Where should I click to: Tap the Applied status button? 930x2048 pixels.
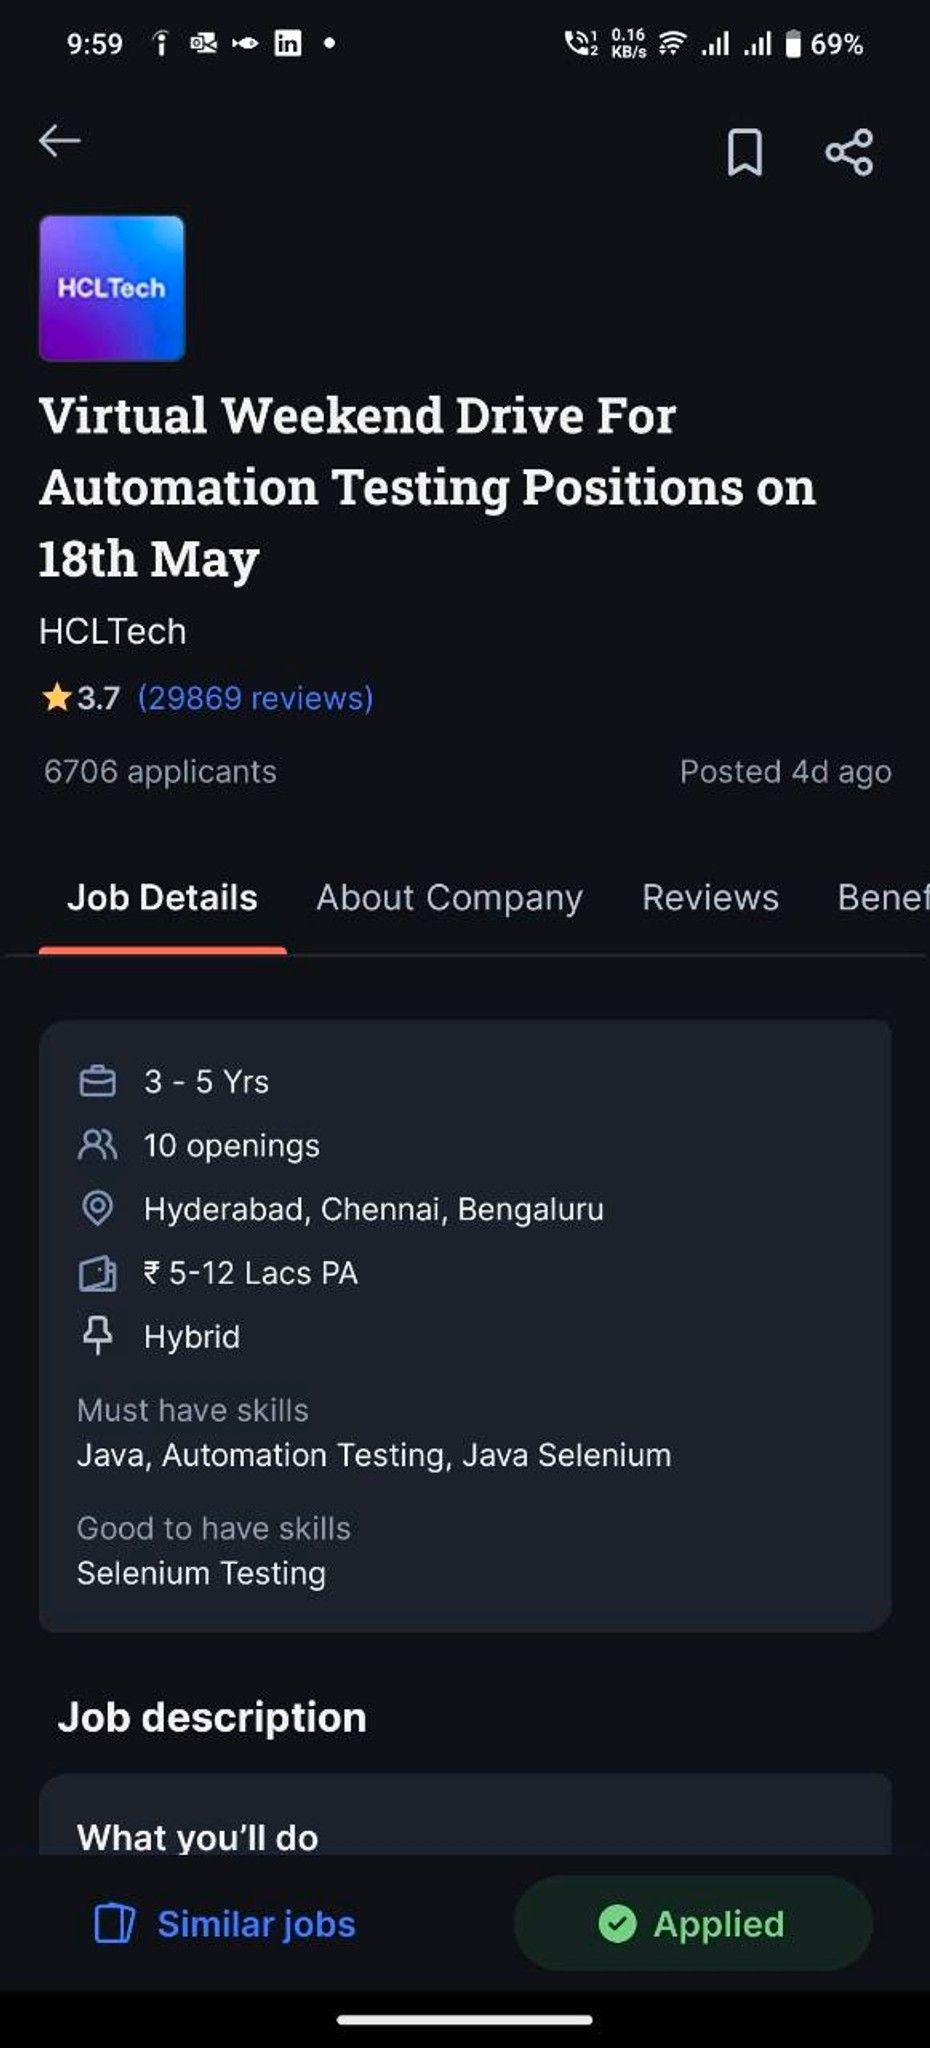pyautogui.click(x=693, y=1924)
